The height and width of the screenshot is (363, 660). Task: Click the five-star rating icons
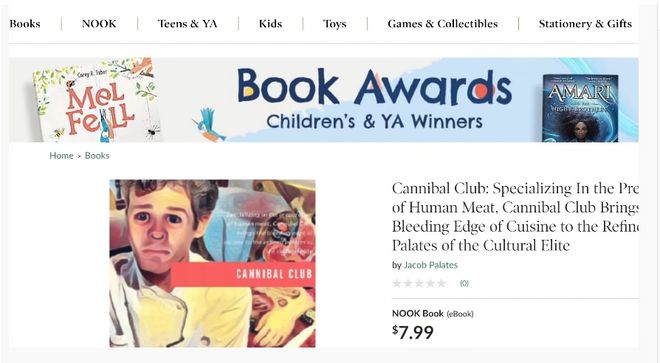point(419,283)
